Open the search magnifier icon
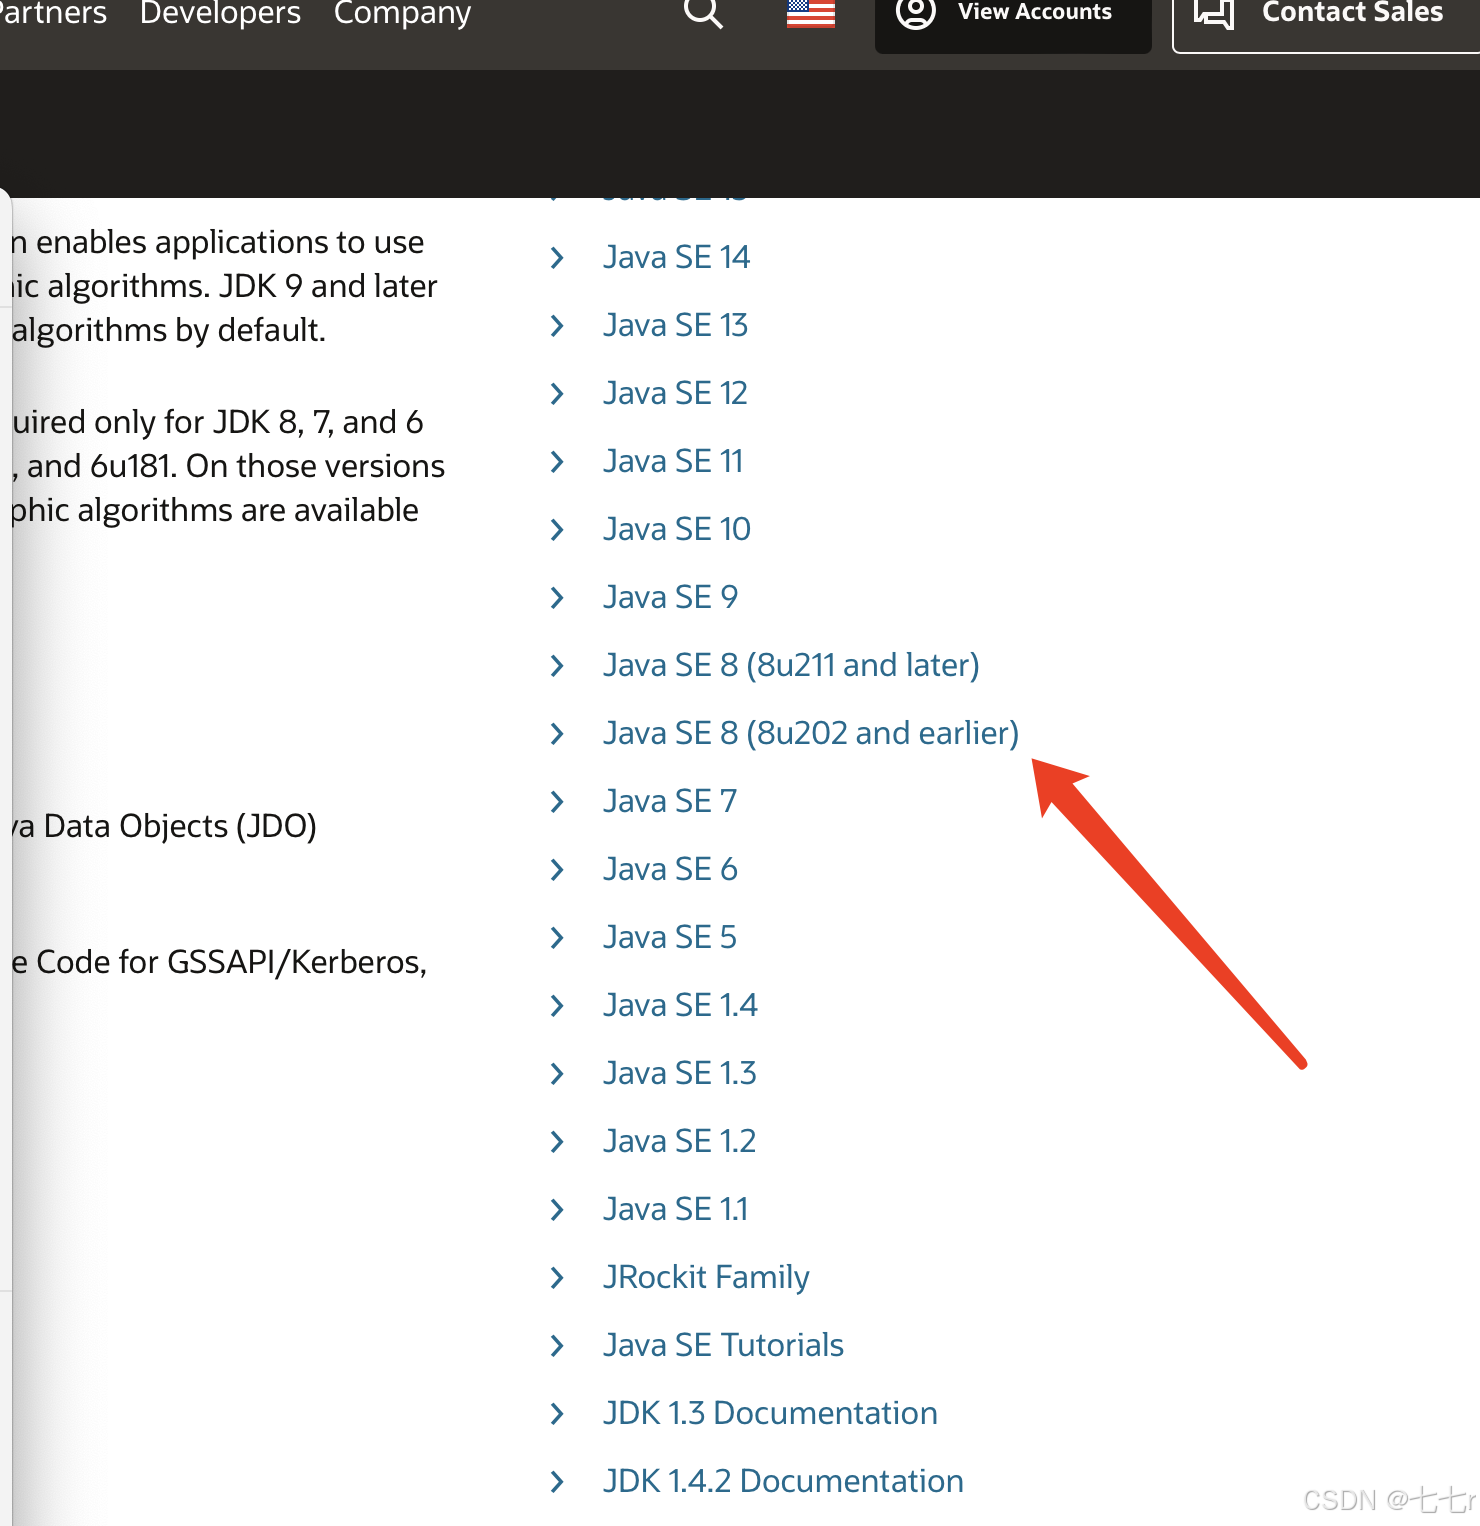The image size is (1480, 1526). pos(703,13)
